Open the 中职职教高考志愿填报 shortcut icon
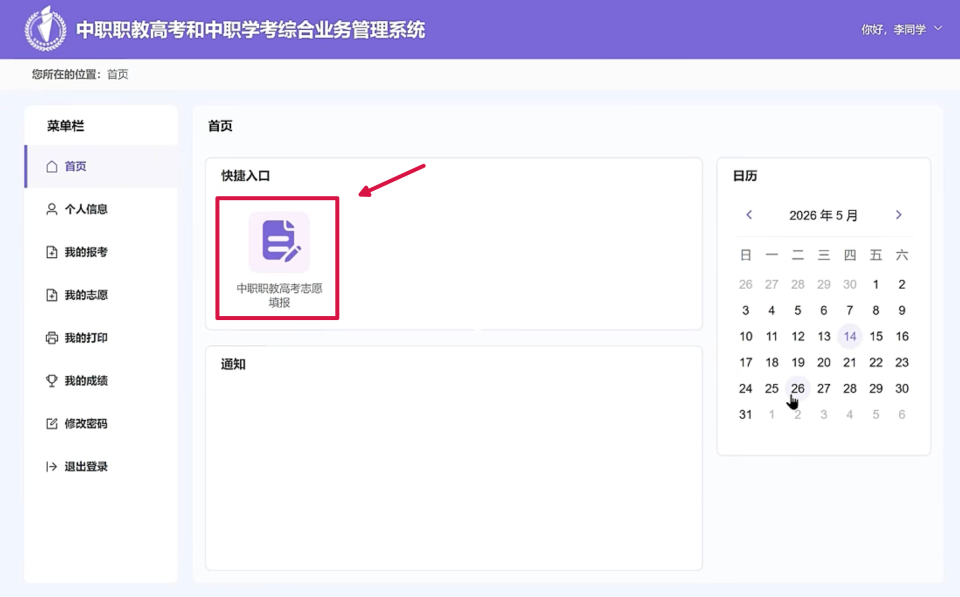Image resolution: width=960 pixels, height=597 pixels. [279, 242]
